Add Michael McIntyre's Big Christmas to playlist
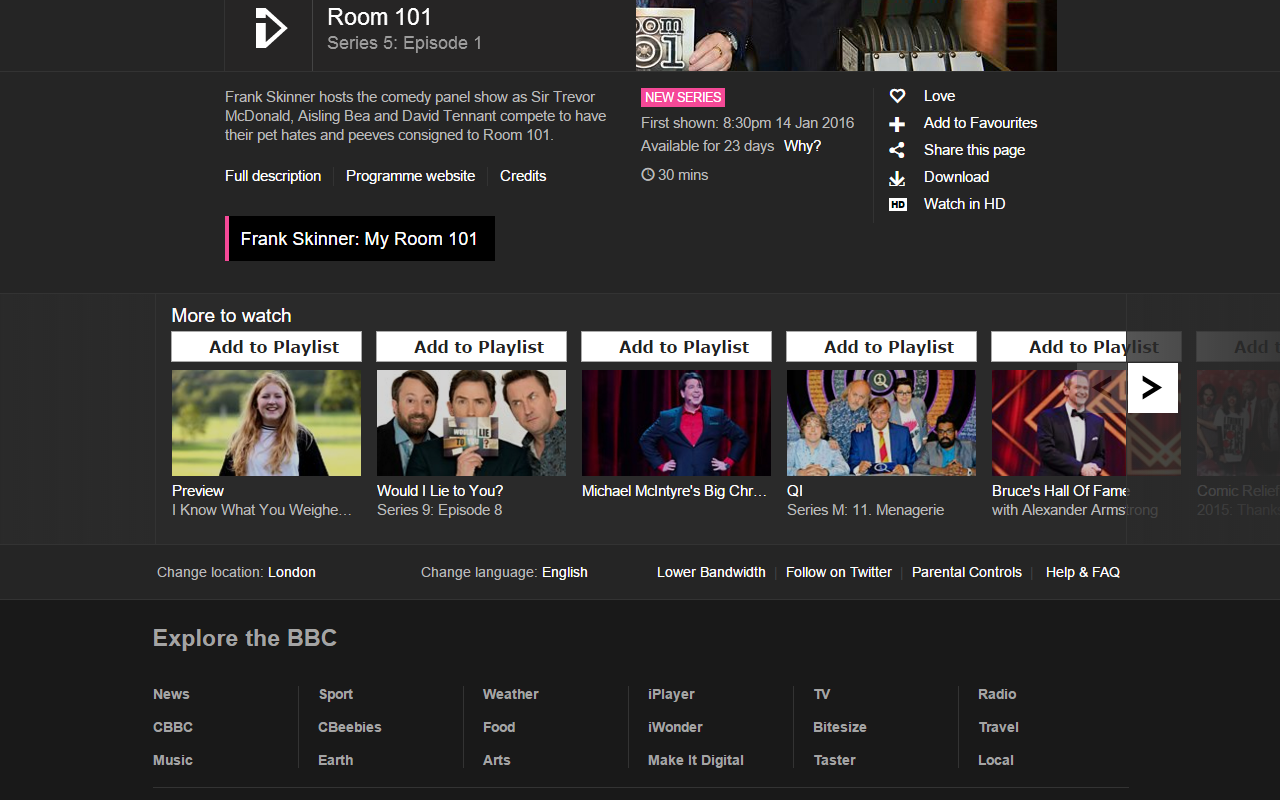The width and height of the screenshot is (1280, 800). [676, 347]
